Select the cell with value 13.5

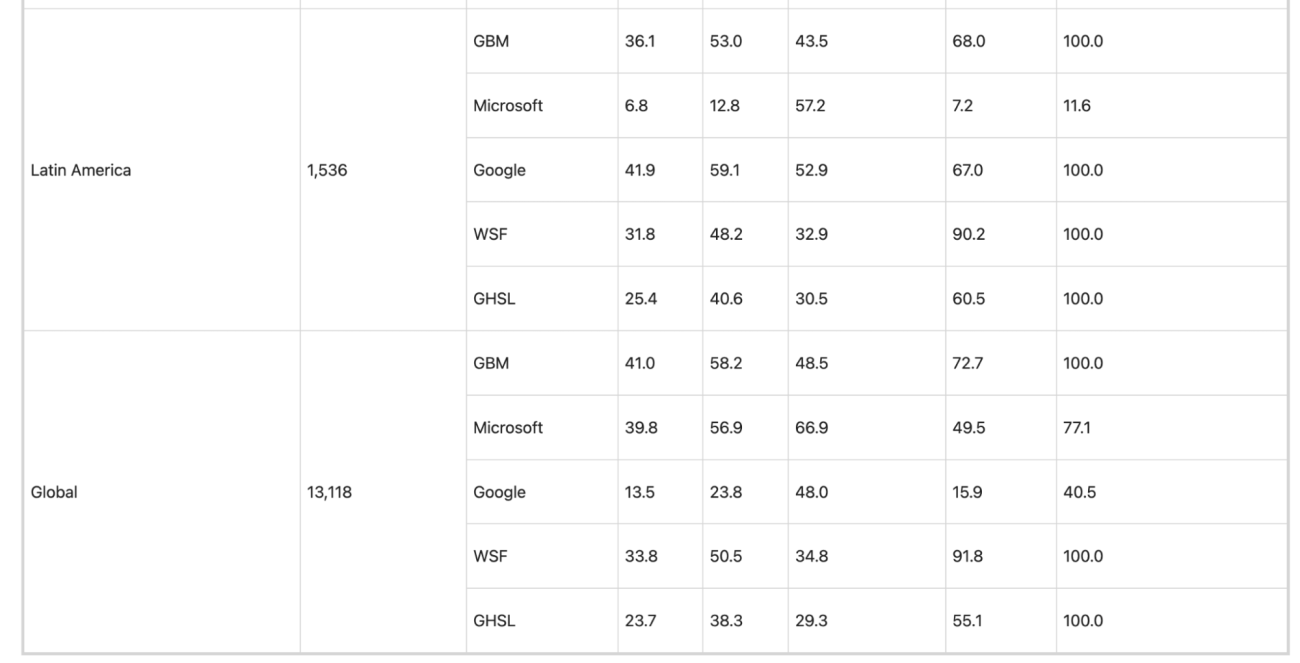pyautogui.click(x=640, y=492)
